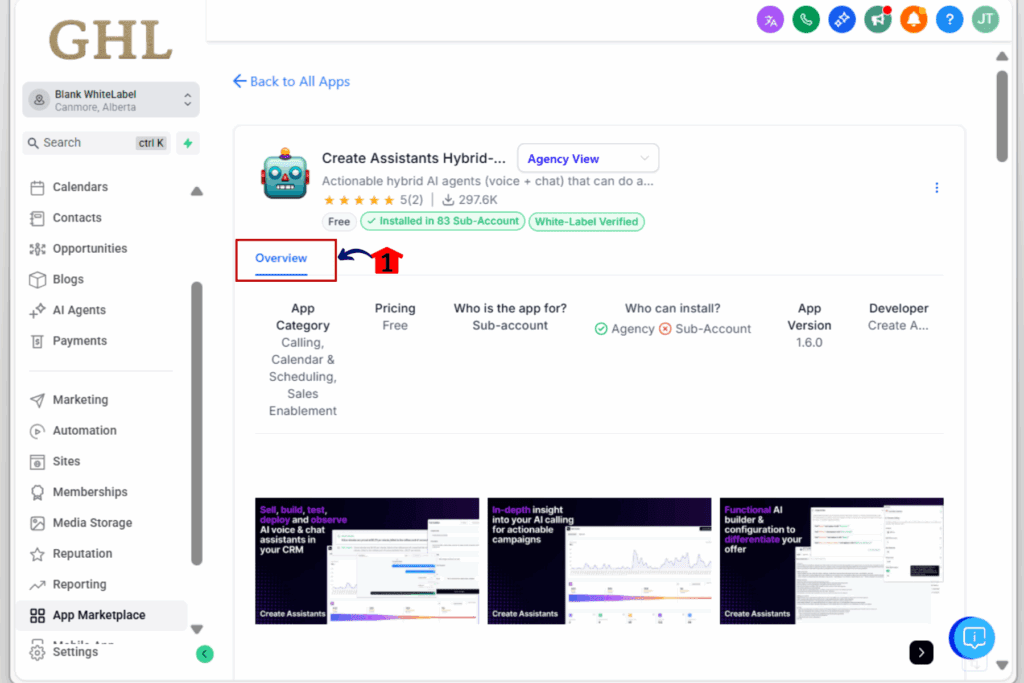
Task: Open the phone dialer icon in the header
Action: coord(805,19)
